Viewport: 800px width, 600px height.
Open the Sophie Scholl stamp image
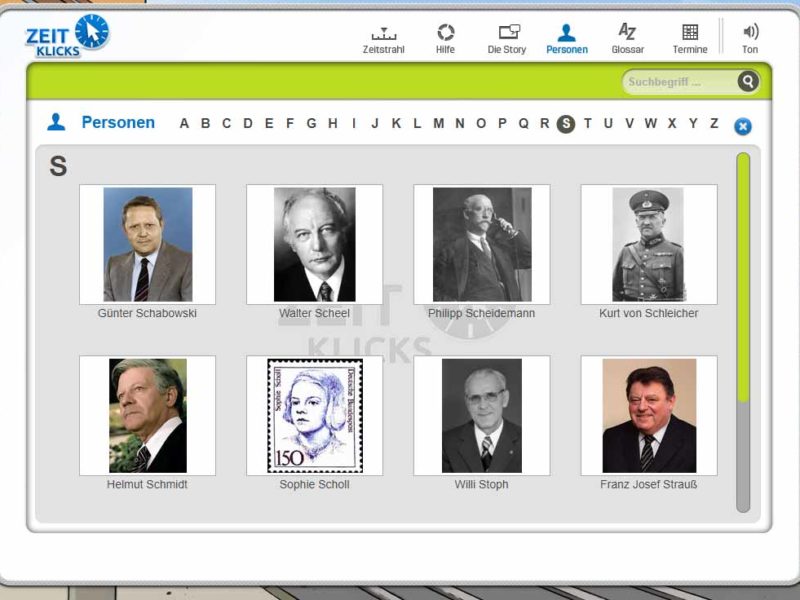[315, 415]
